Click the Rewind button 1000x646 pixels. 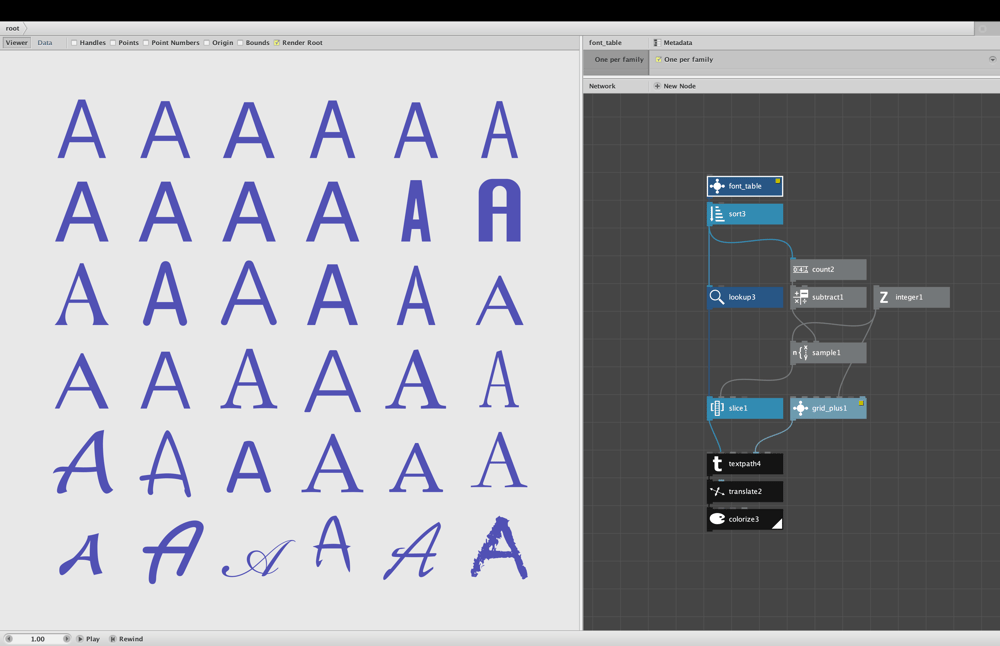(x=126, y=638)
